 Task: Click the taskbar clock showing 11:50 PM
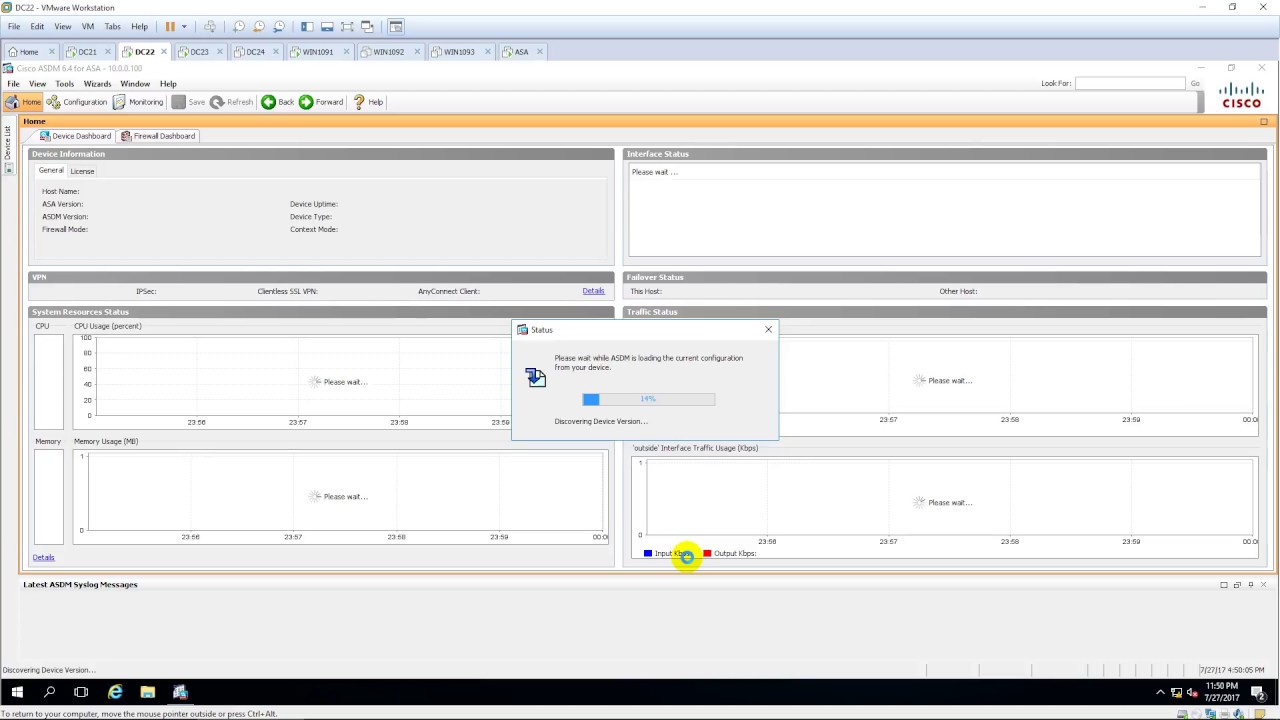coord(1222,692)
